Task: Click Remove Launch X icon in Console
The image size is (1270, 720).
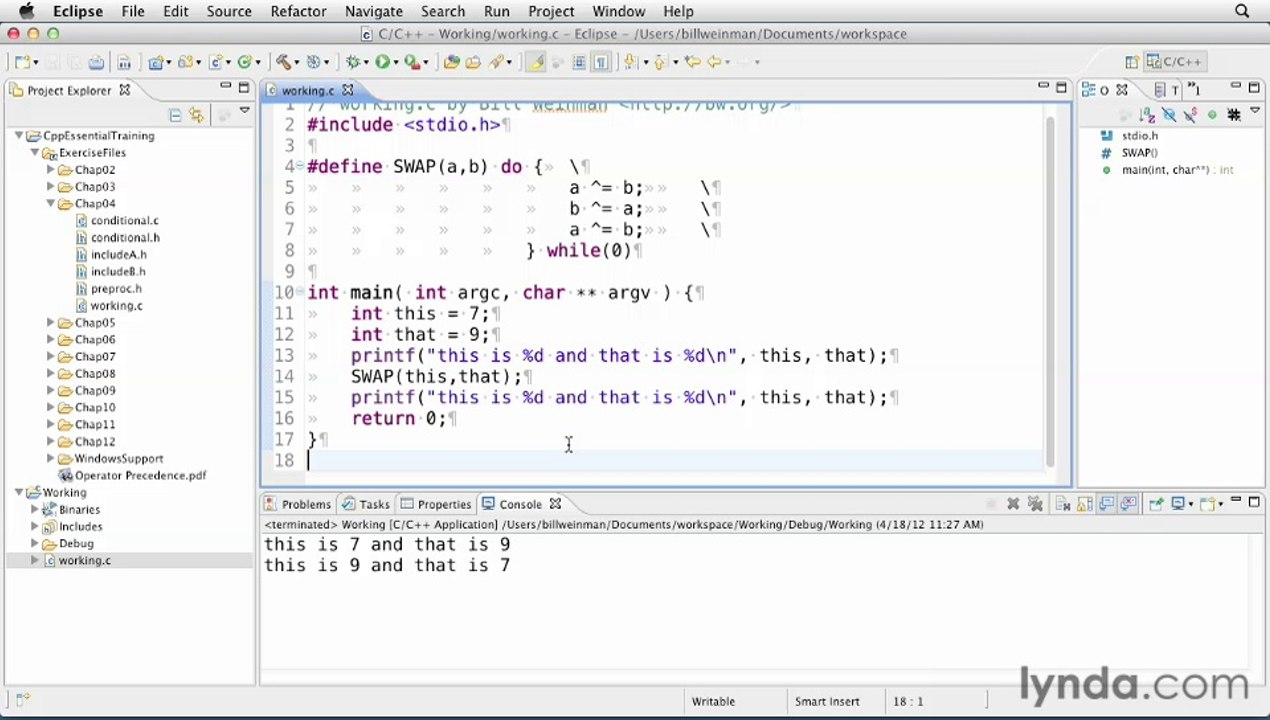Action: [x=1013, y=504]
